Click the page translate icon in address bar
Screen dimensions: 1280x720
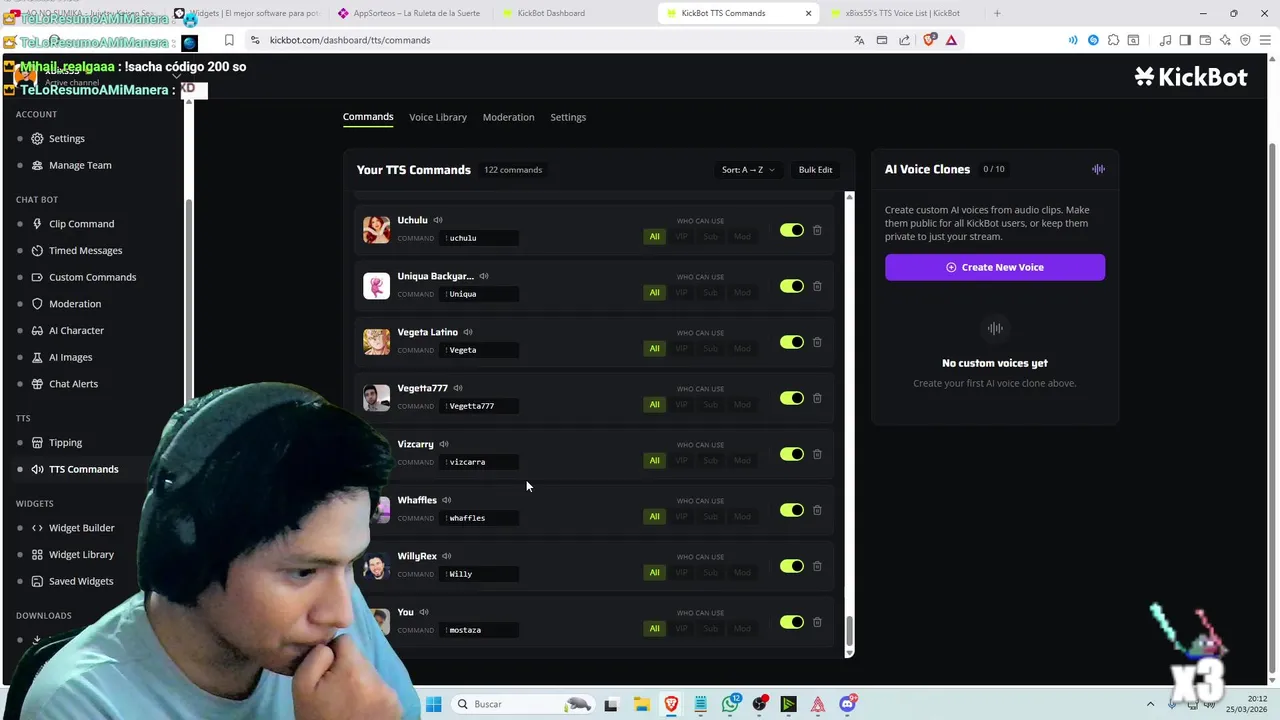tap(859, 40)
